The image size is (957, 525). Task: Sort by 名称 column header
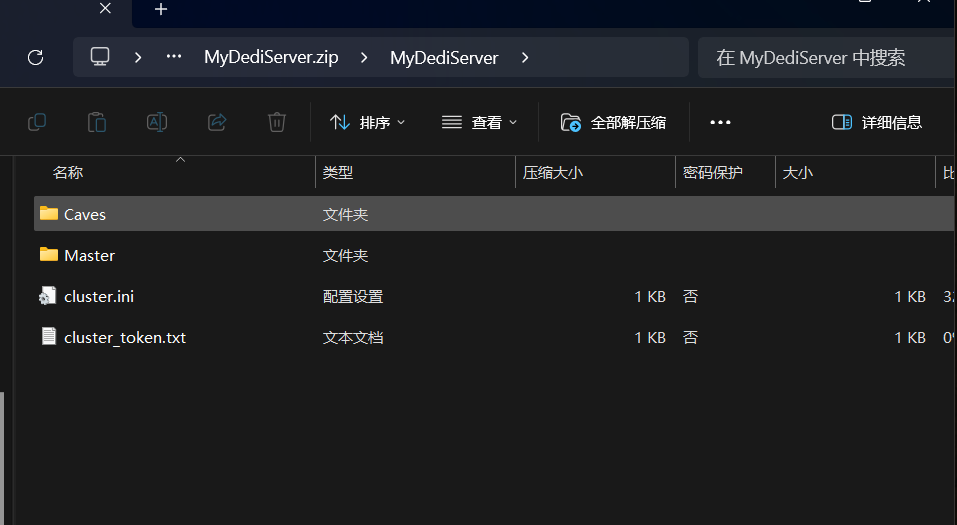(x=68, y=172)
